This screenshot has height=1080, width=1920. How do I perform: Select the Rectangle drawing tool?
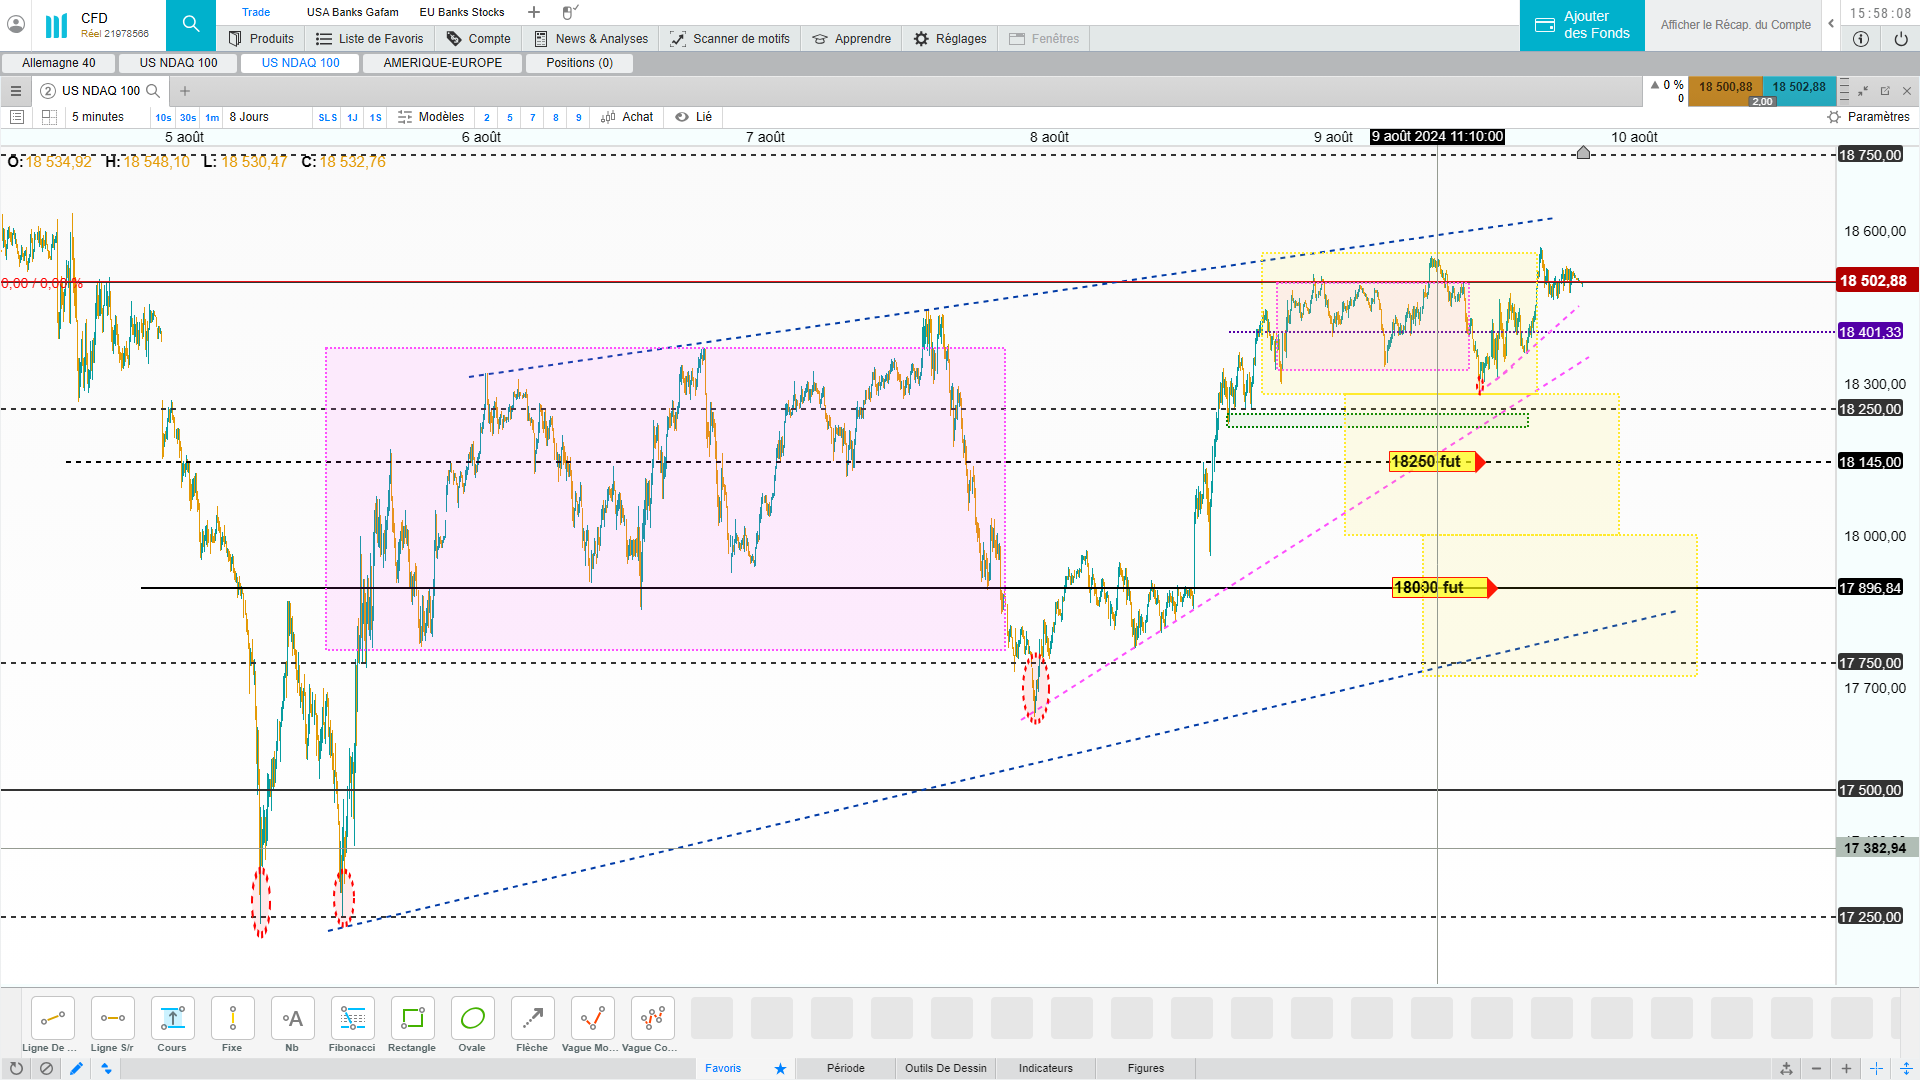[412, 1019]
